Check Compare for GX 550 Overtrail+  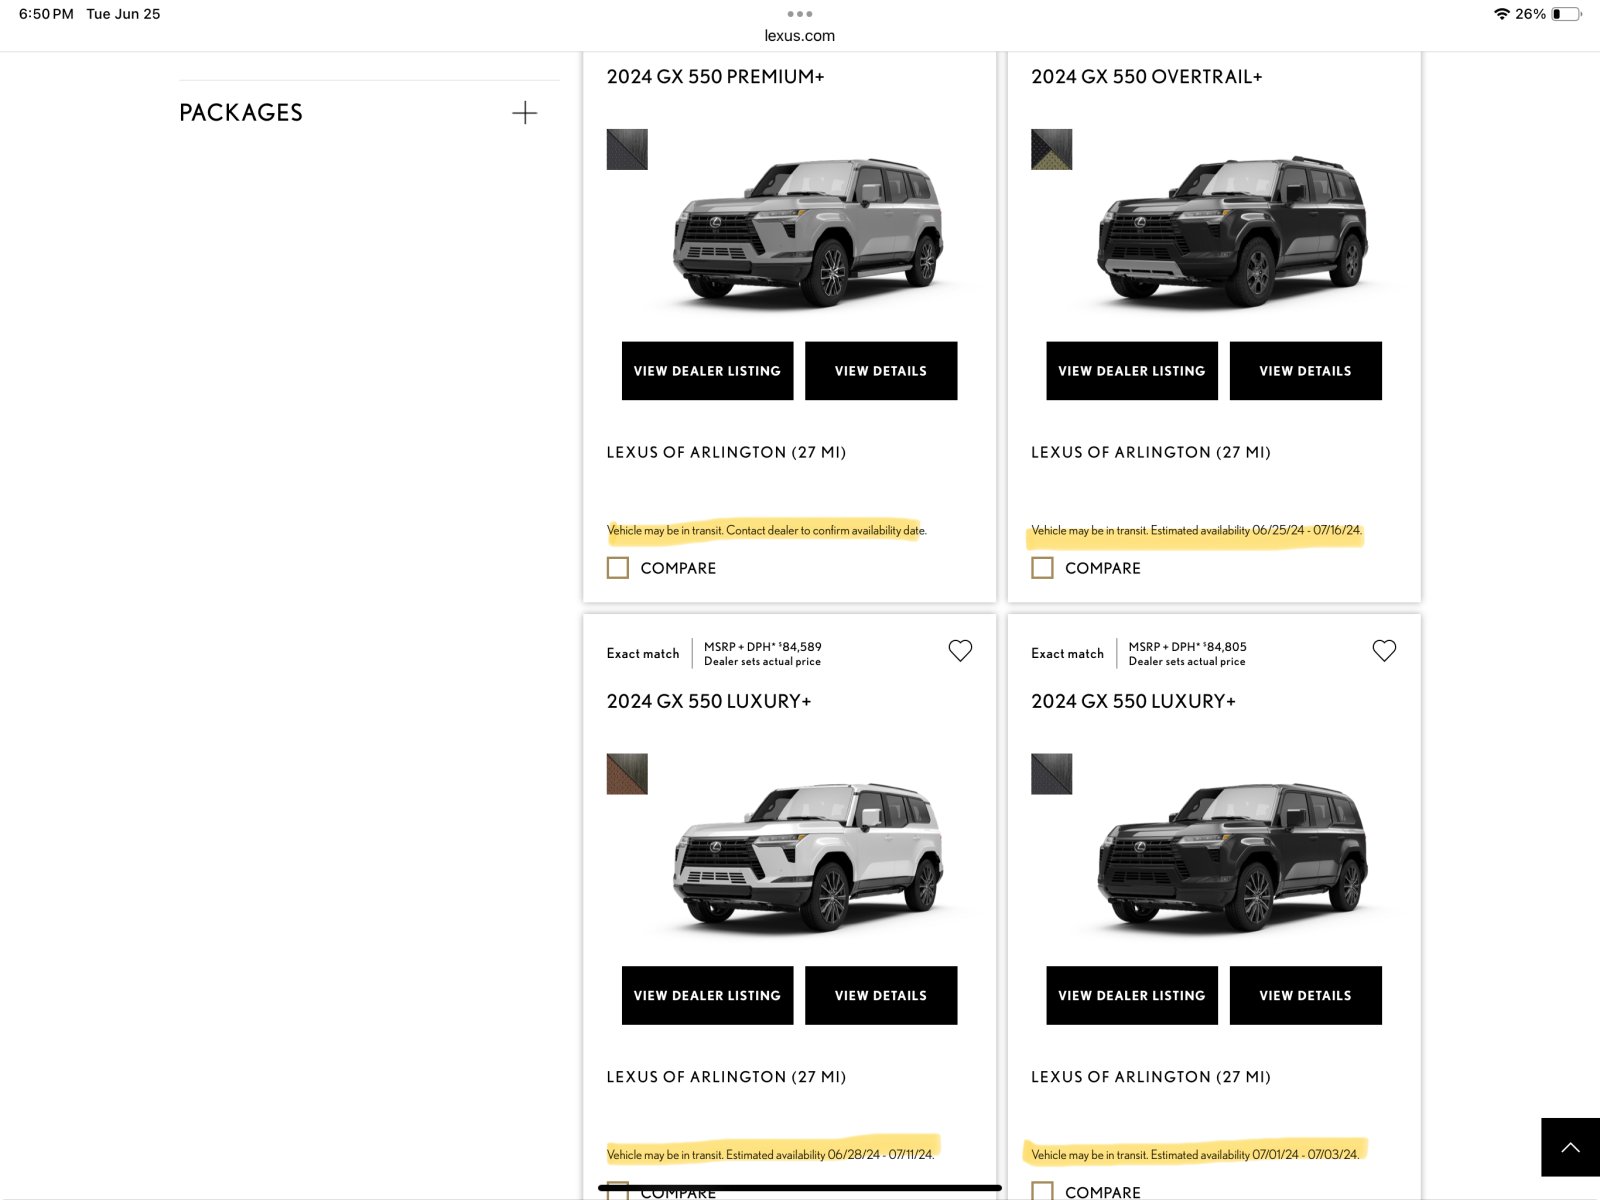click(1042, 568)
